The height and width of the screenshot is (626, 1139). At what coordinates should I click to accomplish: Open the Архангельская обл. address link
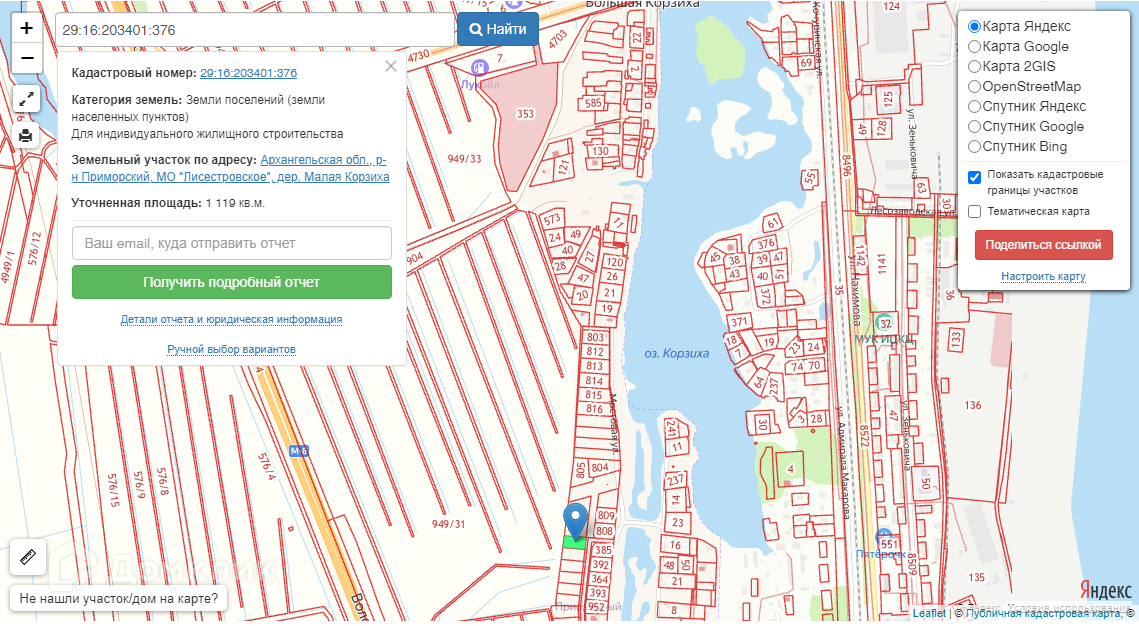pyautogui.click(x=230, y=168)
